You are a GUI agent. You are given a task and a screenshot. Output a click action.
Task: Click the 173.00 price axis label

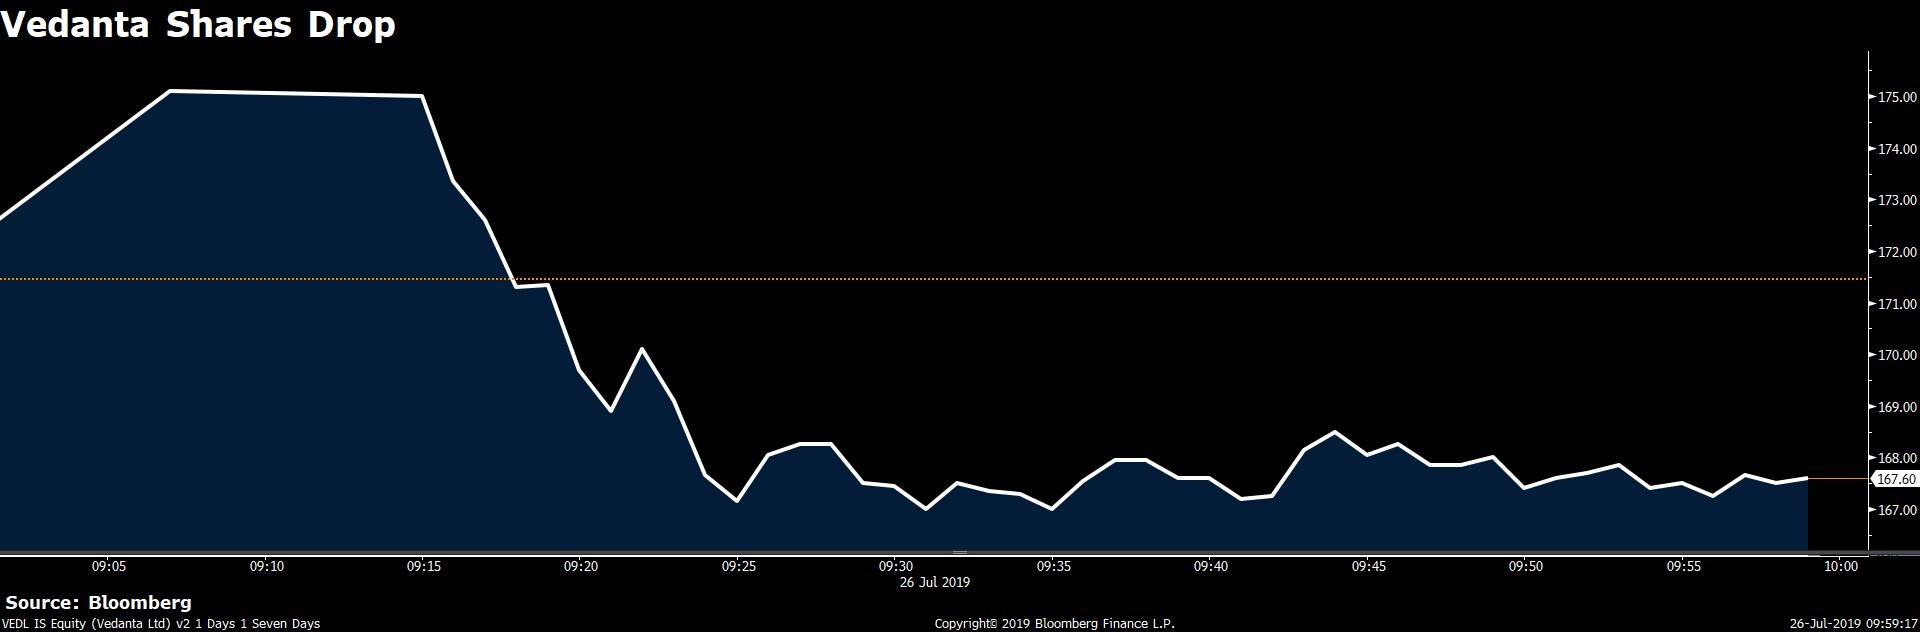[1896, 201]
